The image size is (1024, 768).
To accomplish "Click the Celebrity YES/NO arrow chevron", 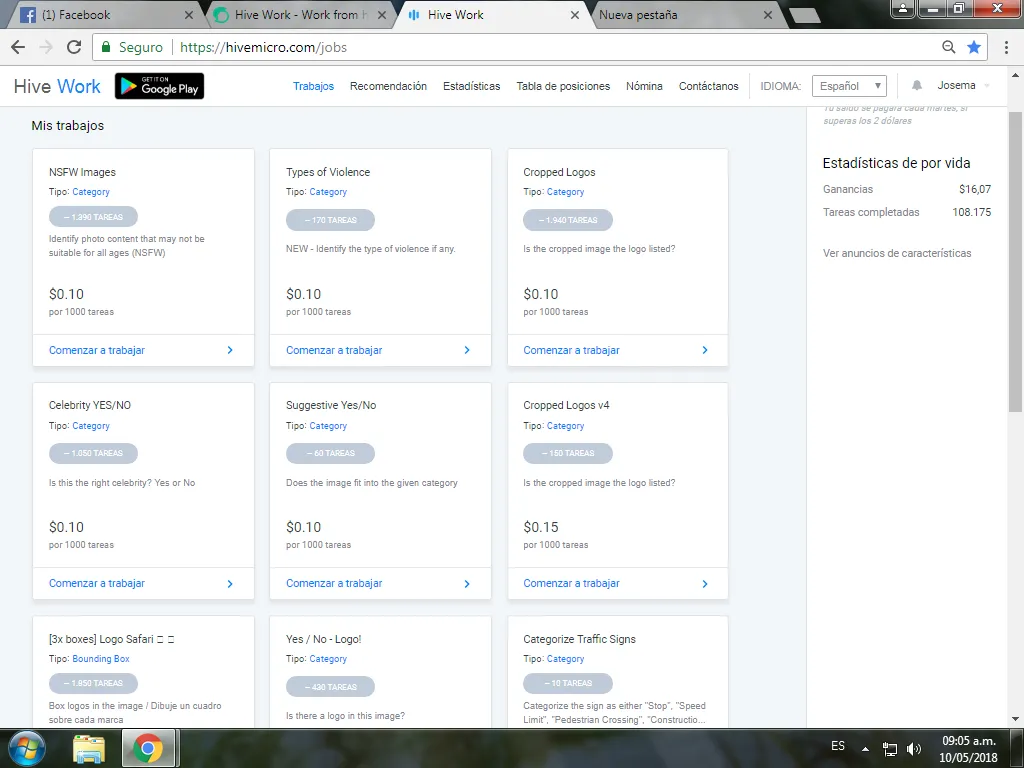I will point(230,584).
